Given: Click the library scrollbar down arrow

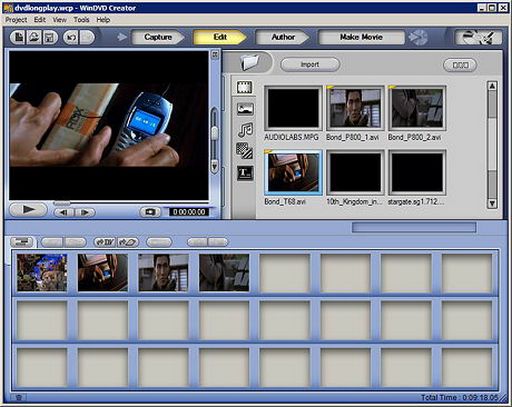Looking at the screenshot, I should pos(492,203).
